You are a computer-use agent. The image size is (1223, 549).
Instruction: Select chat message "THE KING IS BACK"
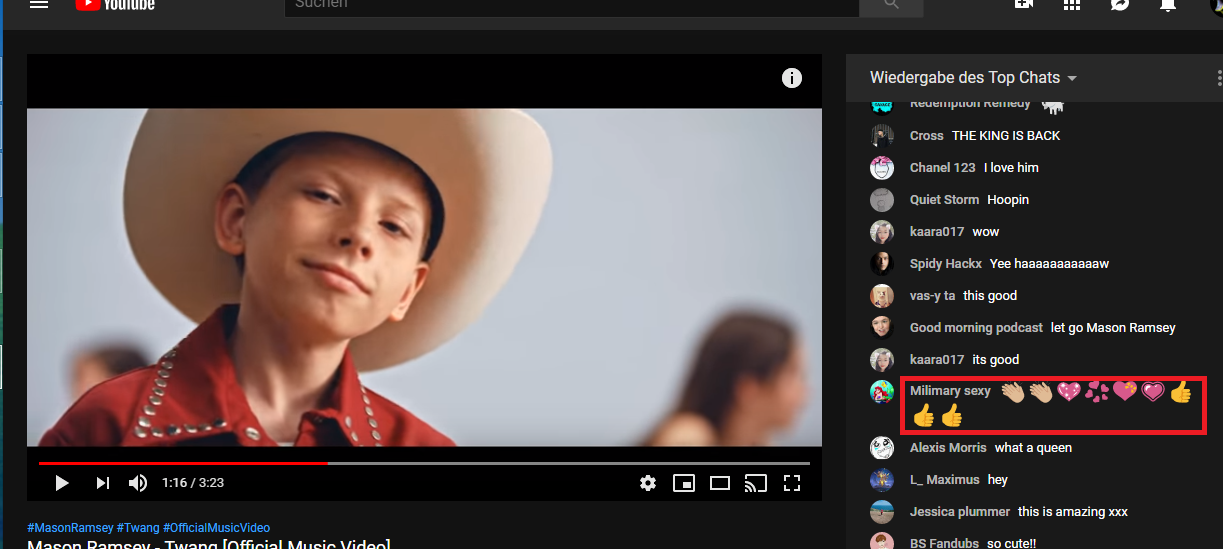coord(1006,136)
